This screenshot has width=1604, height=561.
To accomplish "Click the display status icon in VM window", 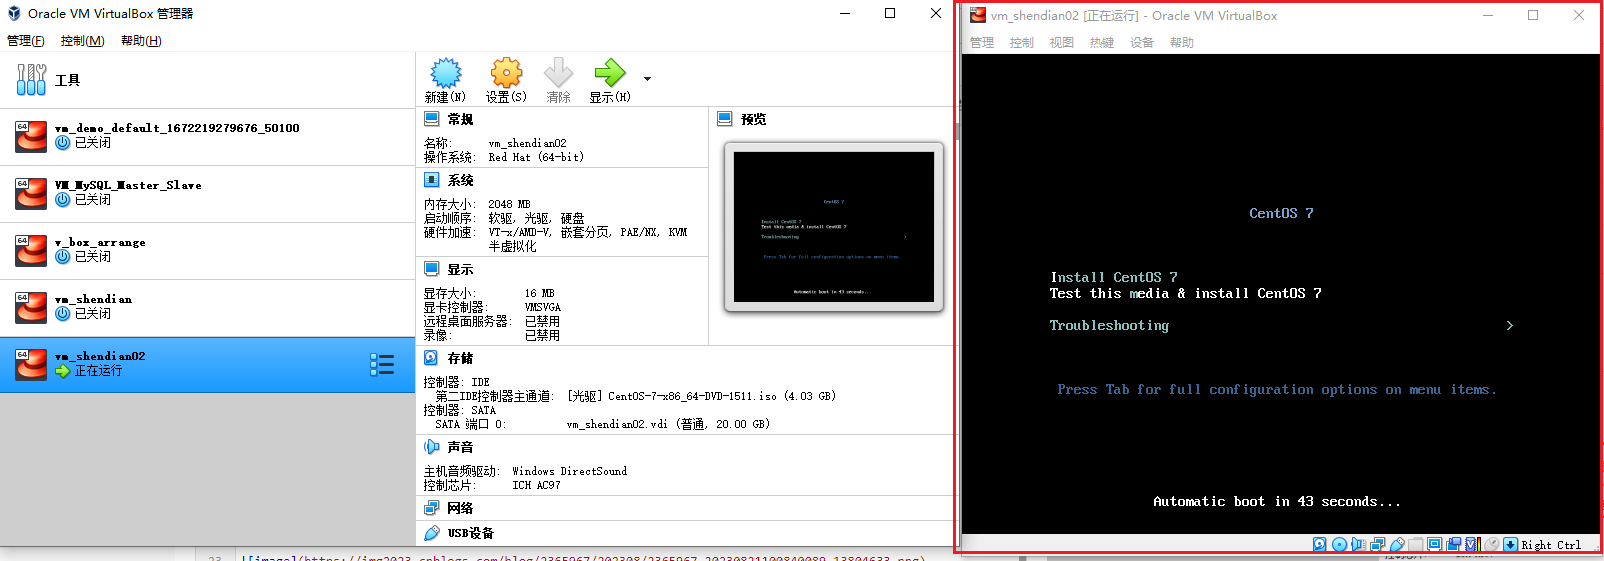I will click(1434, 544).
